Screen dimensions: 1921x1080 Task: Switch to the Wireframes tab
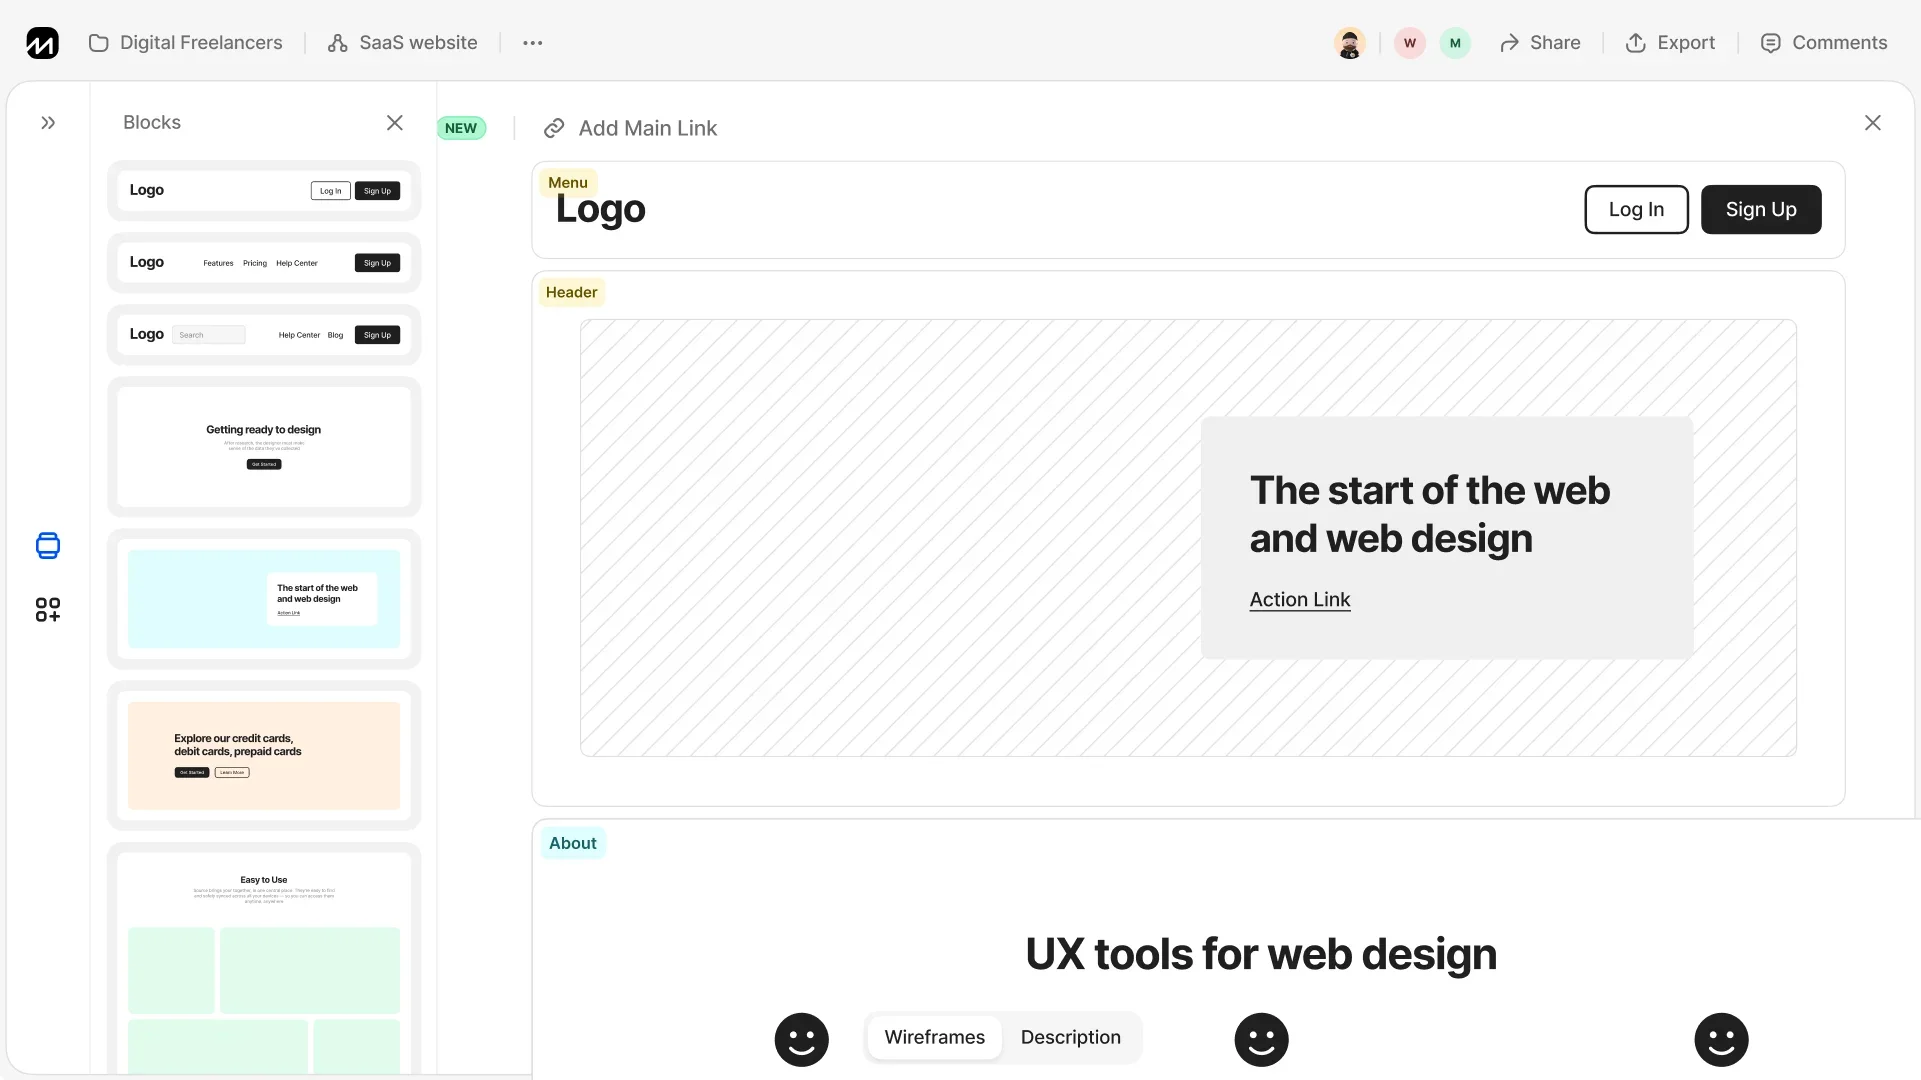click(934, 1037)
